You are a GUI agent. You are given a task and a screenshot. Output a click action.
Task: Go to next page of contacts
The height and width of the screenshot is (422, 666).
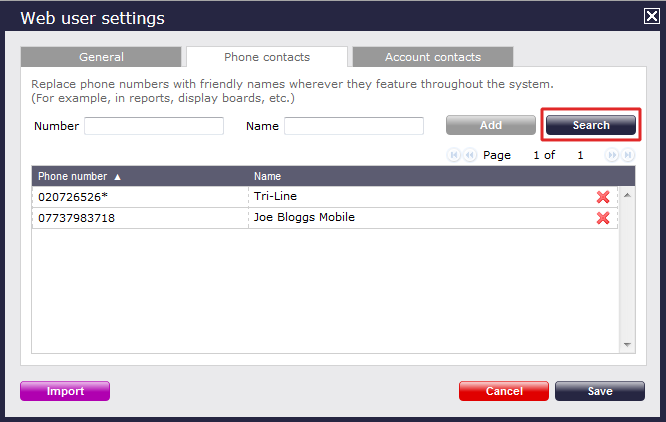tap(612, 155)
